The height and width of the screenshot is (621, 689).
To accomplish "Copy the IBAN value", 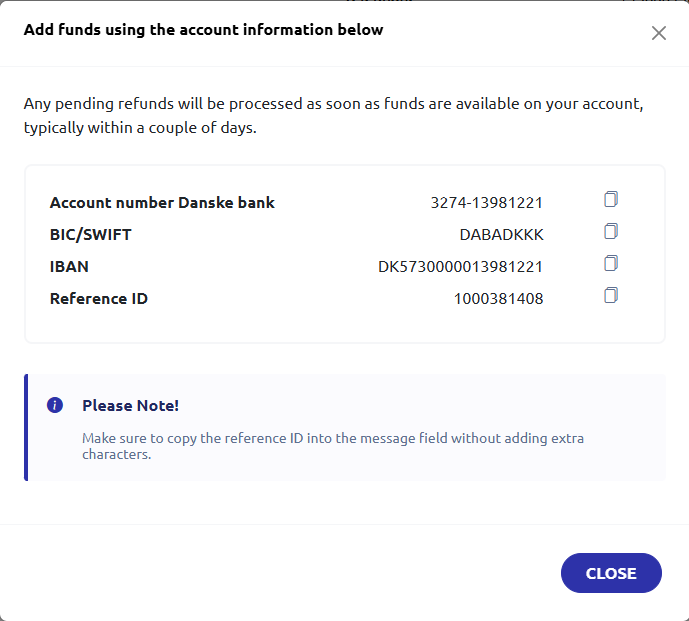I will coord(611,263).
